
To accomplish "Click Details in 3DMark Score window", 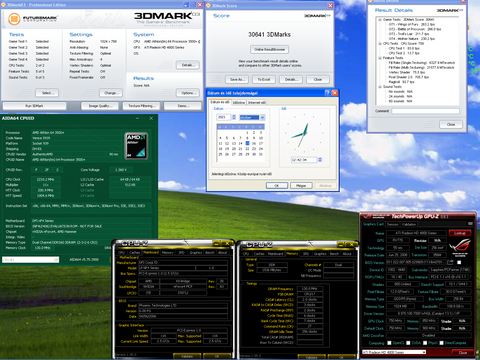I will point(291,80).
